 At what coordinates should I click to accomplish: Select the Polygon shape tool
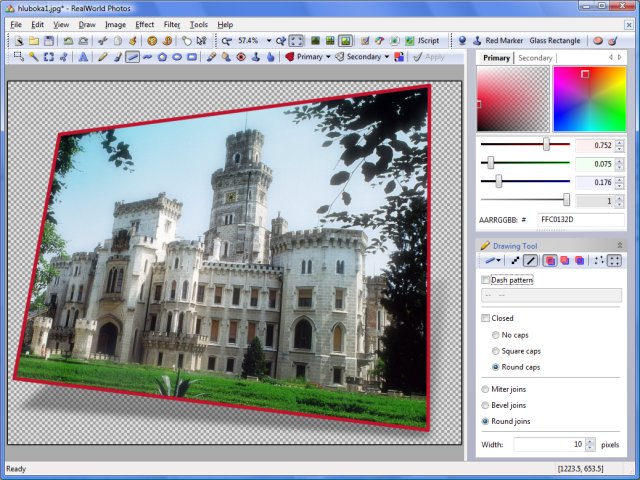tap(162, 57)
